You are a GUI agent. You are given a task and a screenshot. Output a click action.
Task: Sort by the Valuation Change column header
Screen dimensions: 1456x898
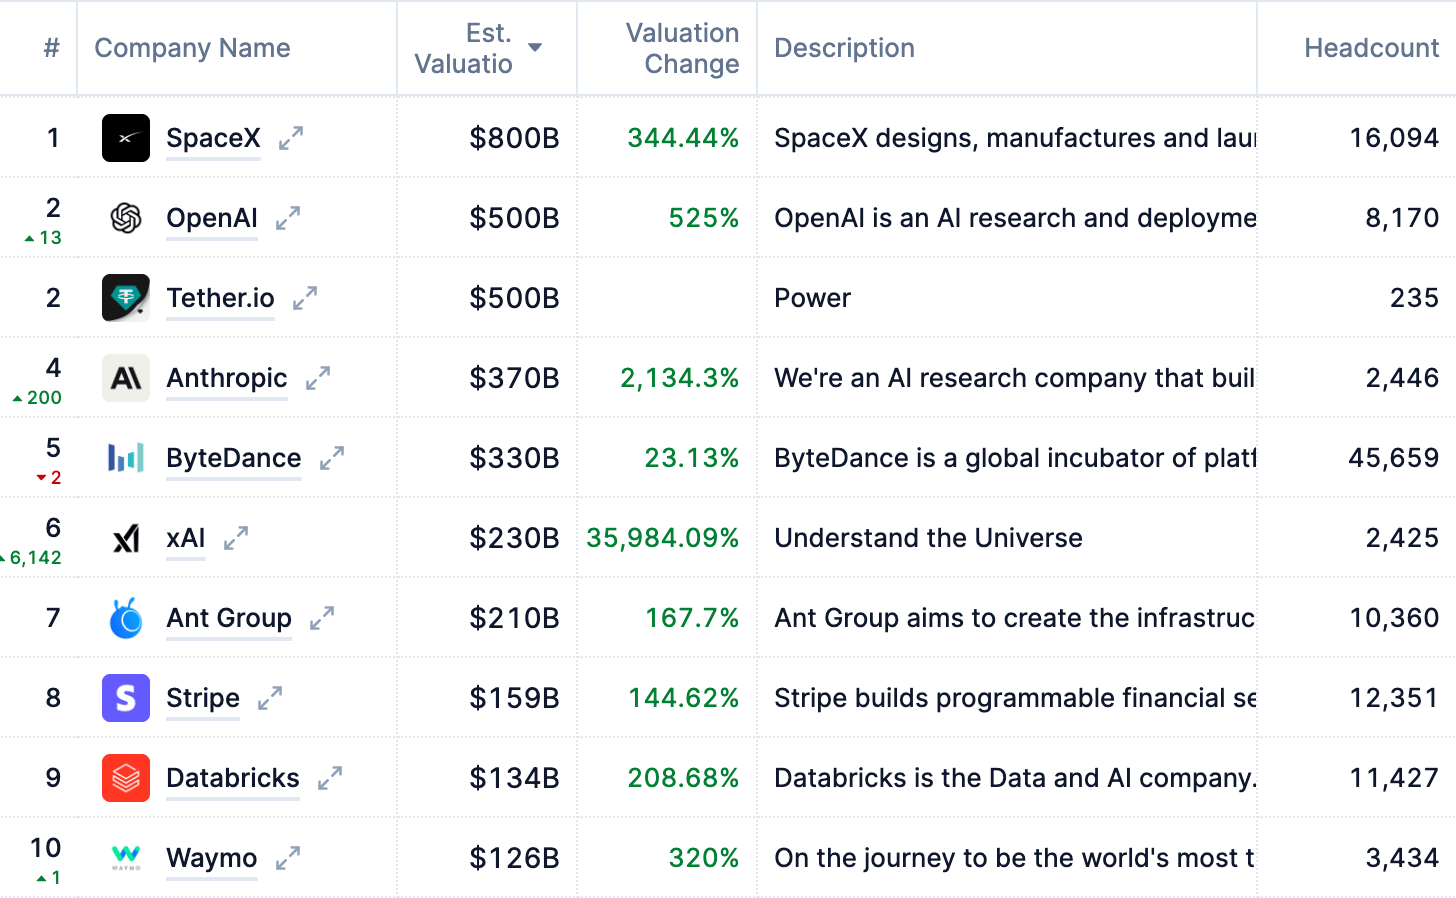[682, 48]
